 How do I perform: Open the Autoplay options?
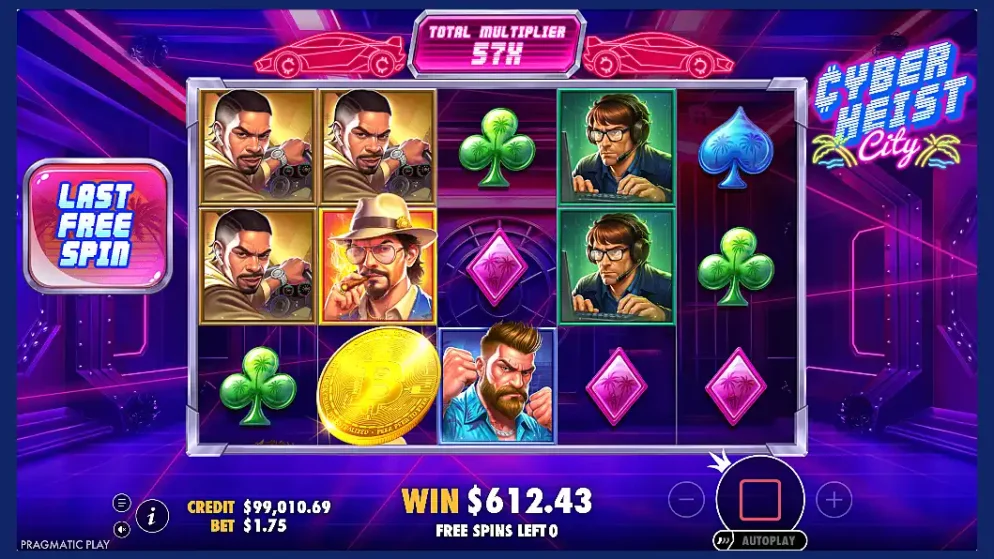pyautogui.click(x=768, y=541)
